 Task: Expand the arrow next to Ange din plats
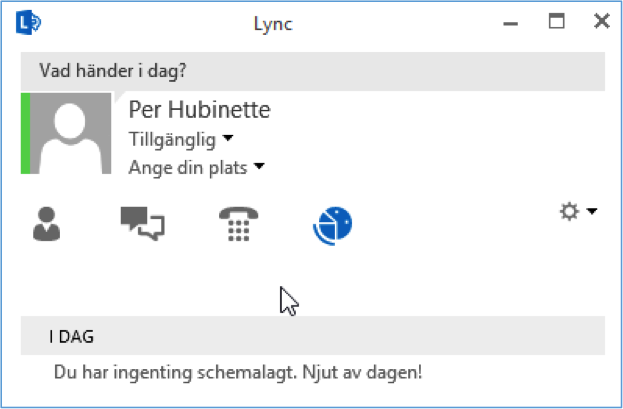click(259, 166)
